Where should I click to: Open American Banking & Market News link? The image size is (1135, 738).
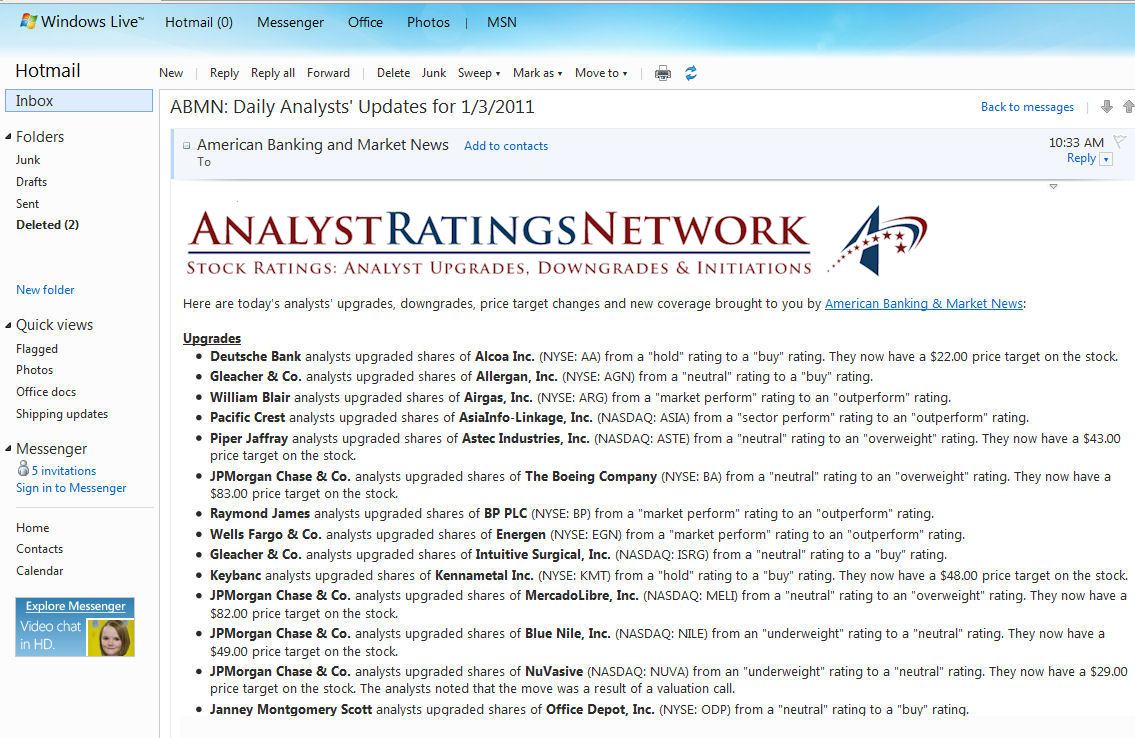point(924,304)
